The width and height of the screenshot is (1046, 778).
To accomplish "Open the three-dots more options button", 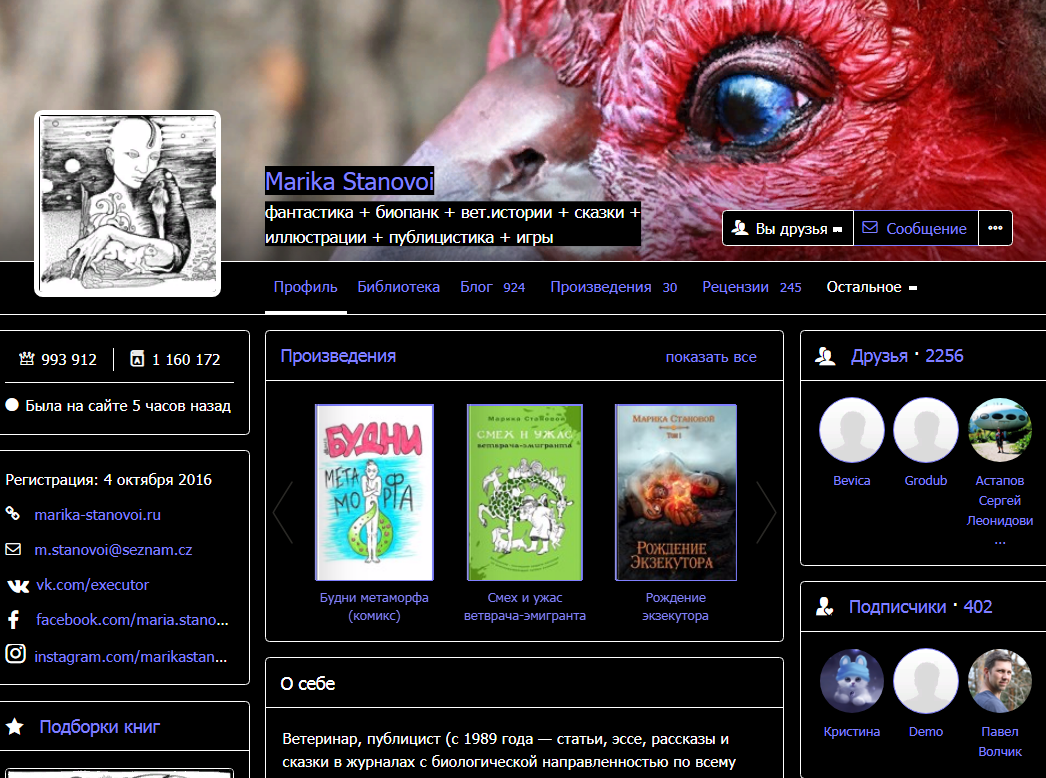I will point(995,228).
